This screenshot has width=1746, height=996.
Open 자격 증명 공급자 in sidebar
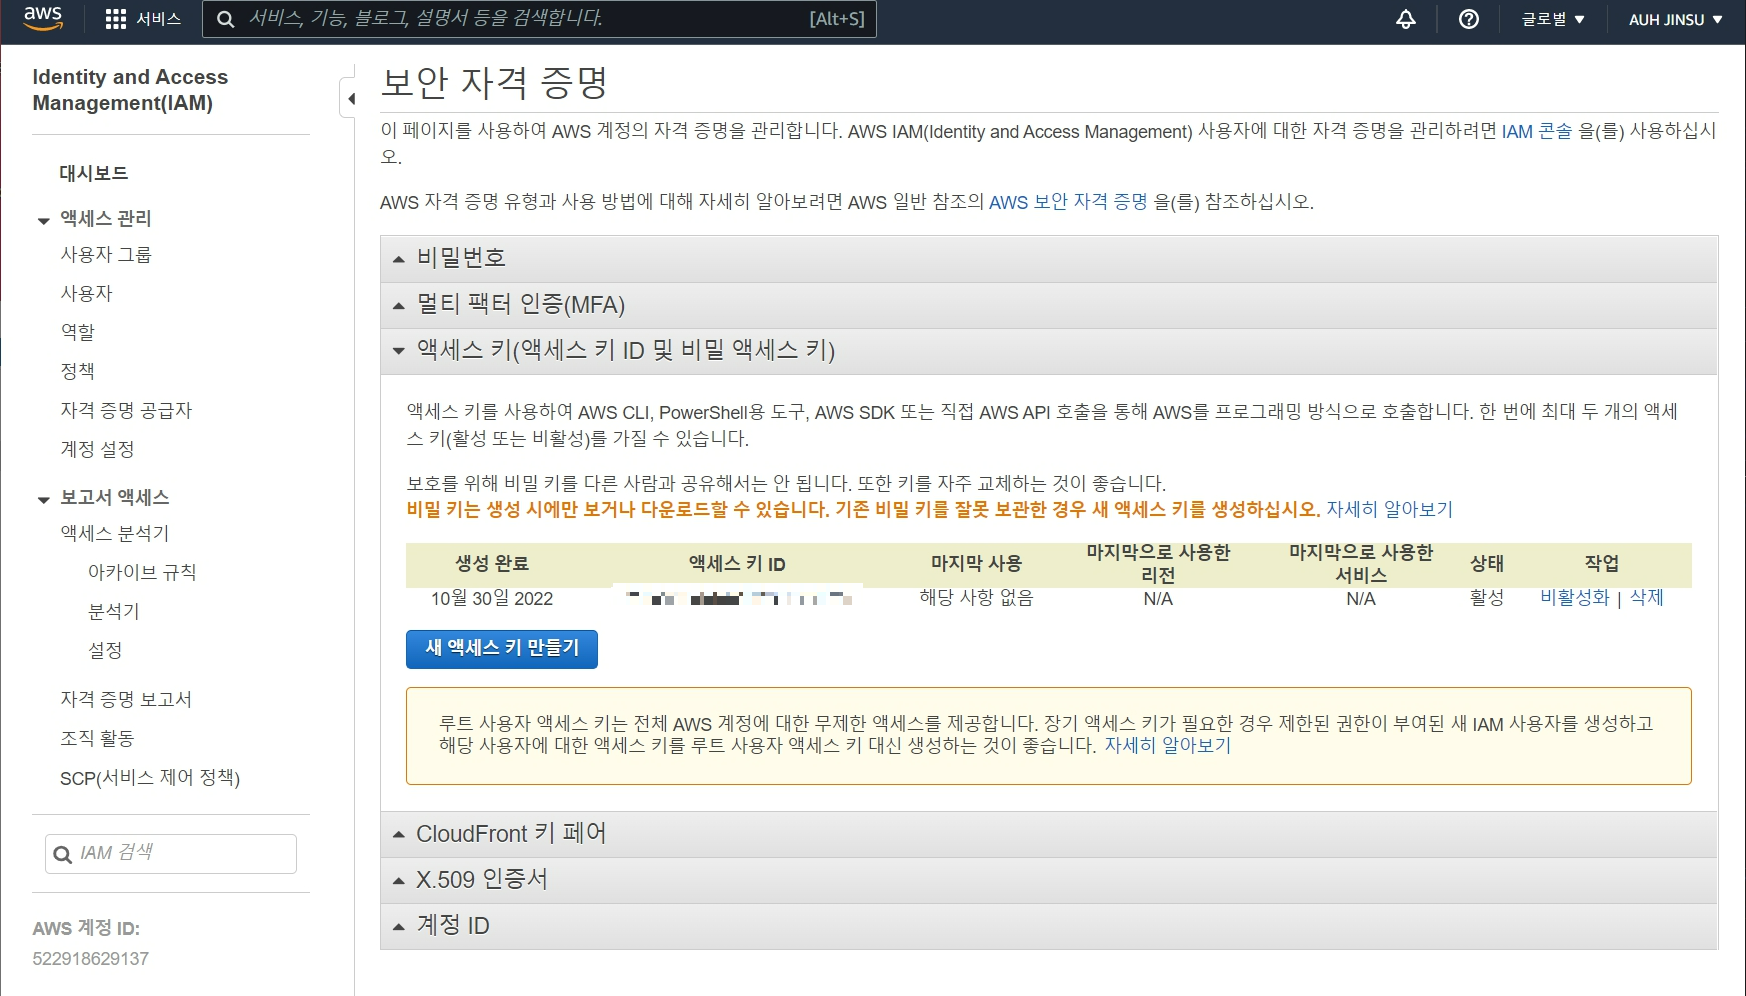click(126, 410)
